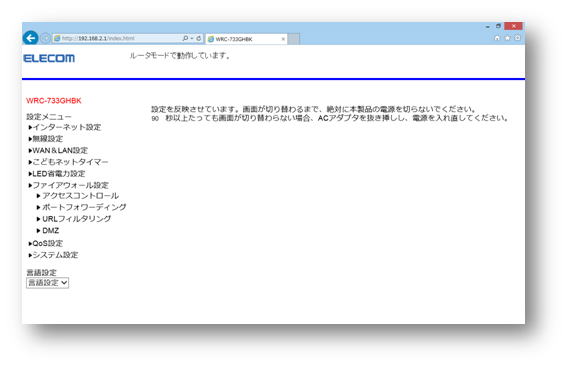567x366 pixels.
Task: Open the favorites star icon
Action: click(x=507, y=38)
